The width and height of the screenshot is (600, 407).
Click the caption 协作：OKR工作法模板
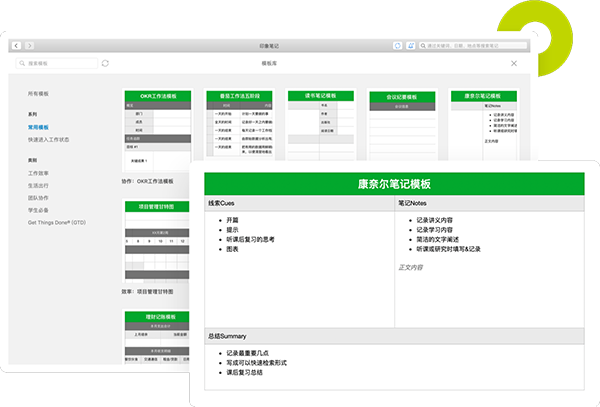click(x=148, y=181)
